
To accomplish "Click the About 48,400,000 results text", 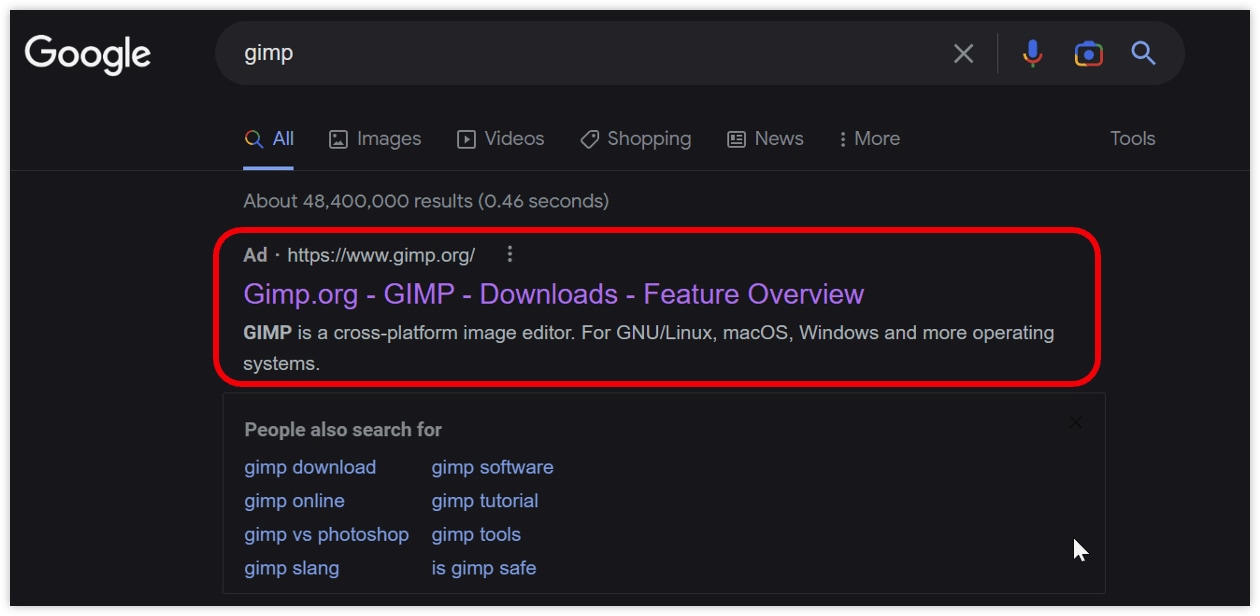I will click(426, 201).
